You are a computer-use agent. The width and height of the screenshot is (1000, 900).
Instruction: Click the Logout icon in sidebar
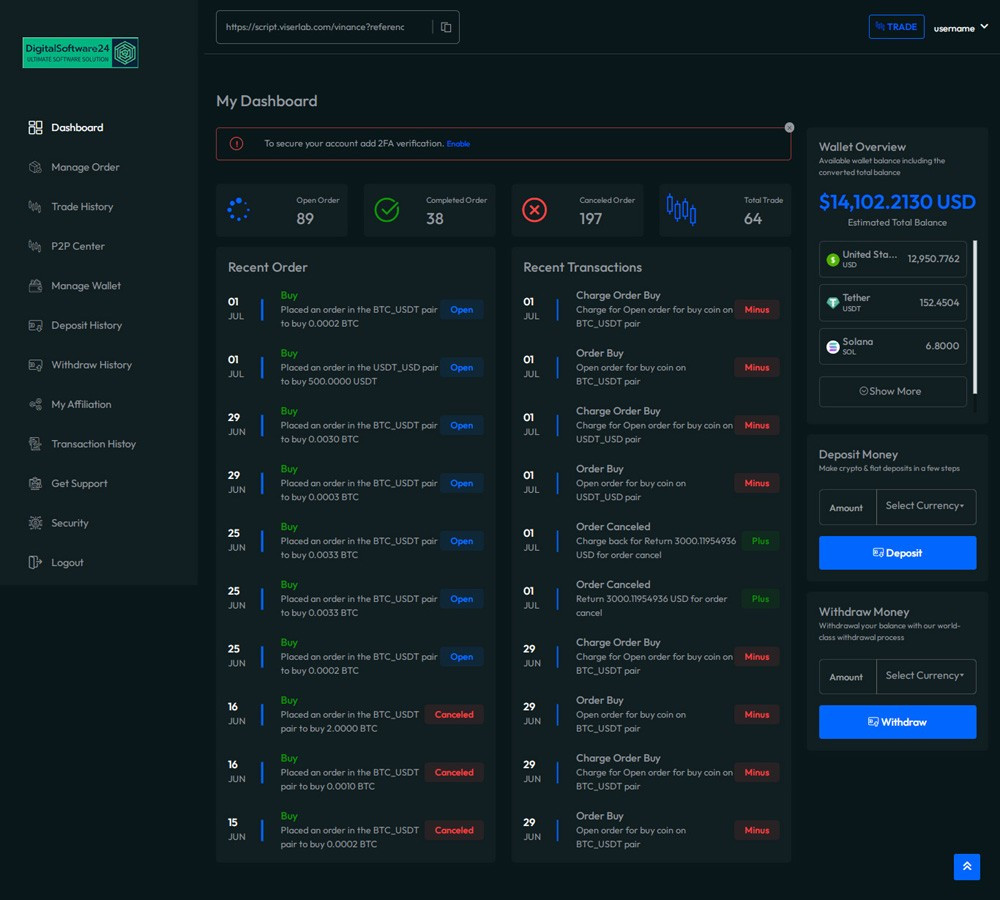[36, 563]
